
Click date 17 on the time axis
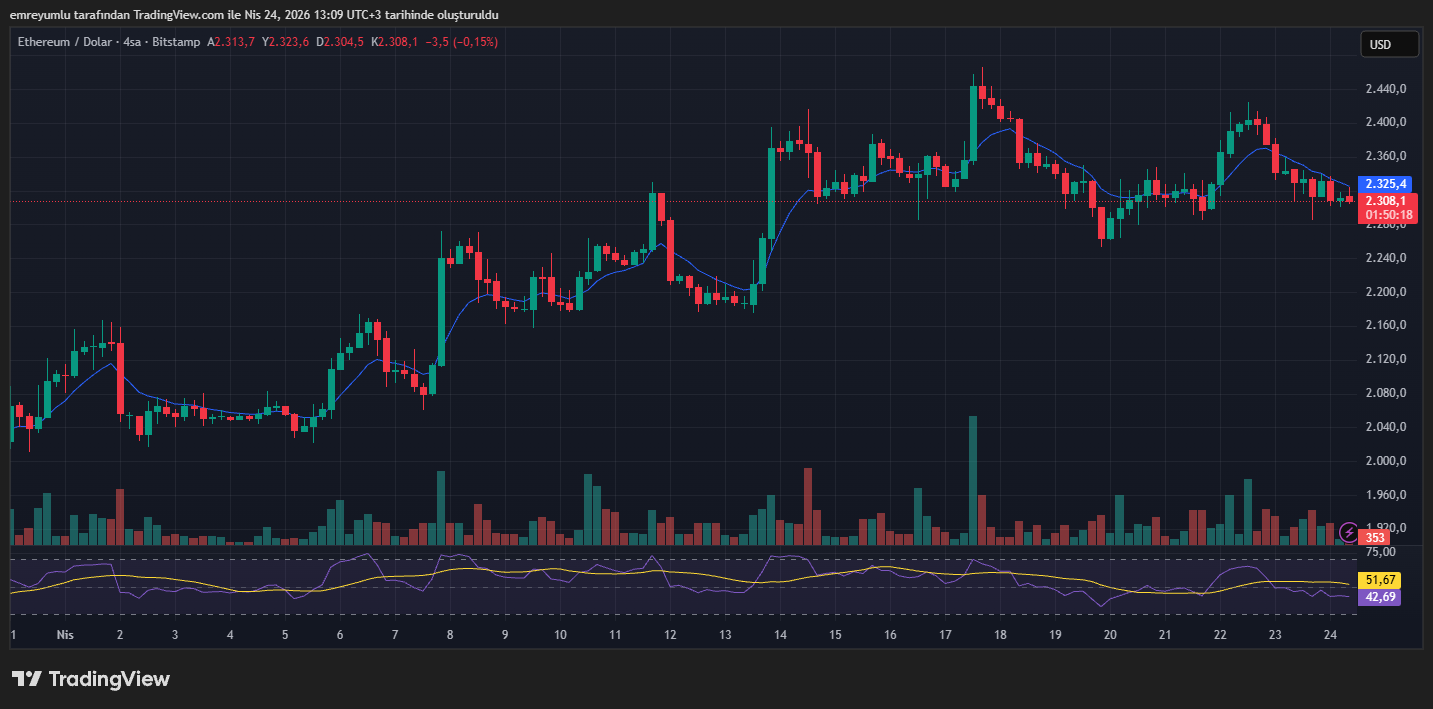pyautogui.click(x=945, y=635)
